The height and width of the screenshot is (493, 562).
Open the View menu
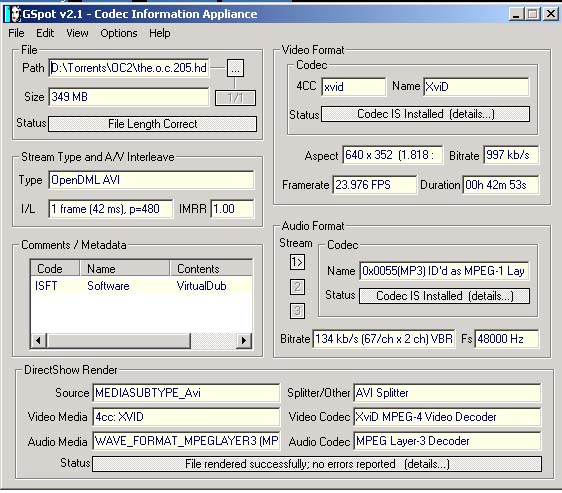pos(77,33)
